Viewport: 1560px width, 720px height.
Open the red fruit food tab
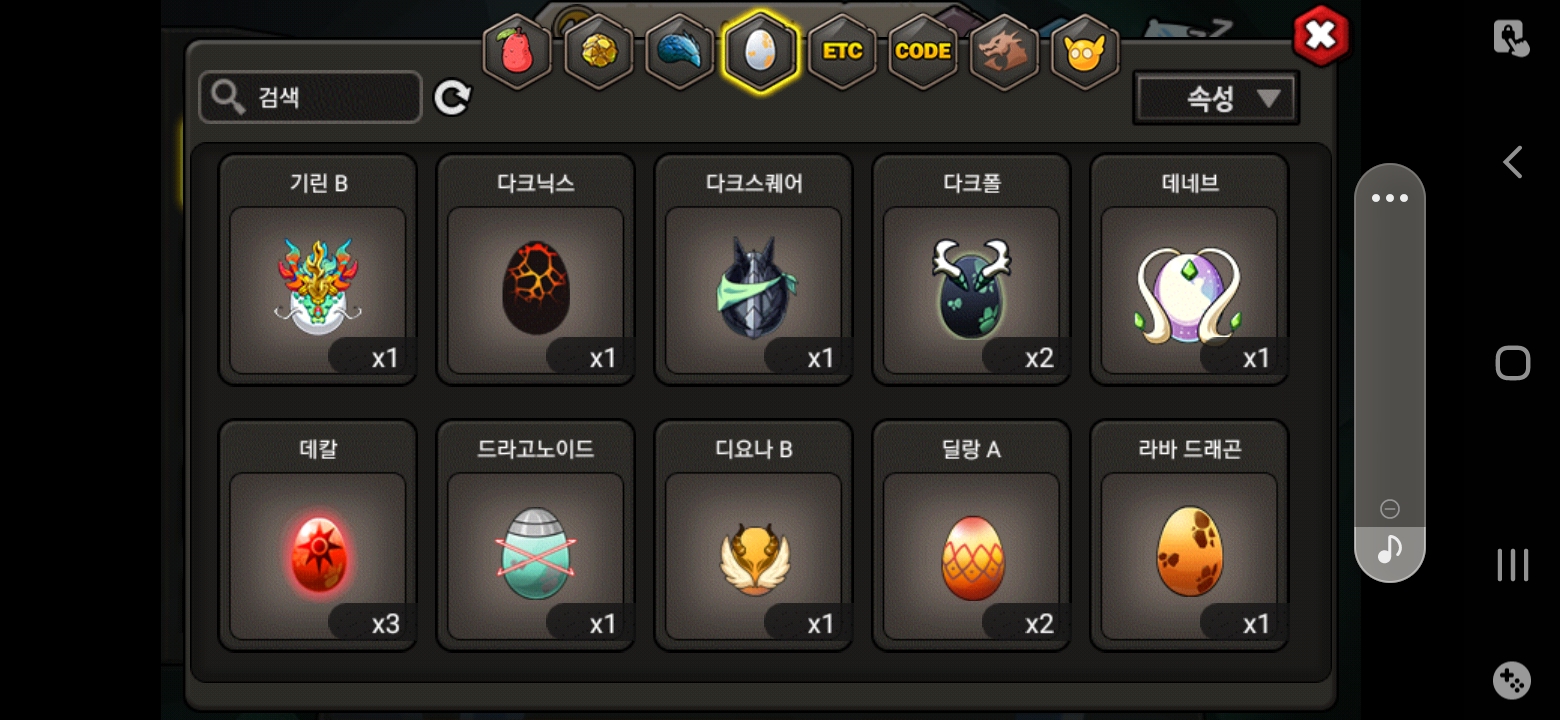click(517, 52)
